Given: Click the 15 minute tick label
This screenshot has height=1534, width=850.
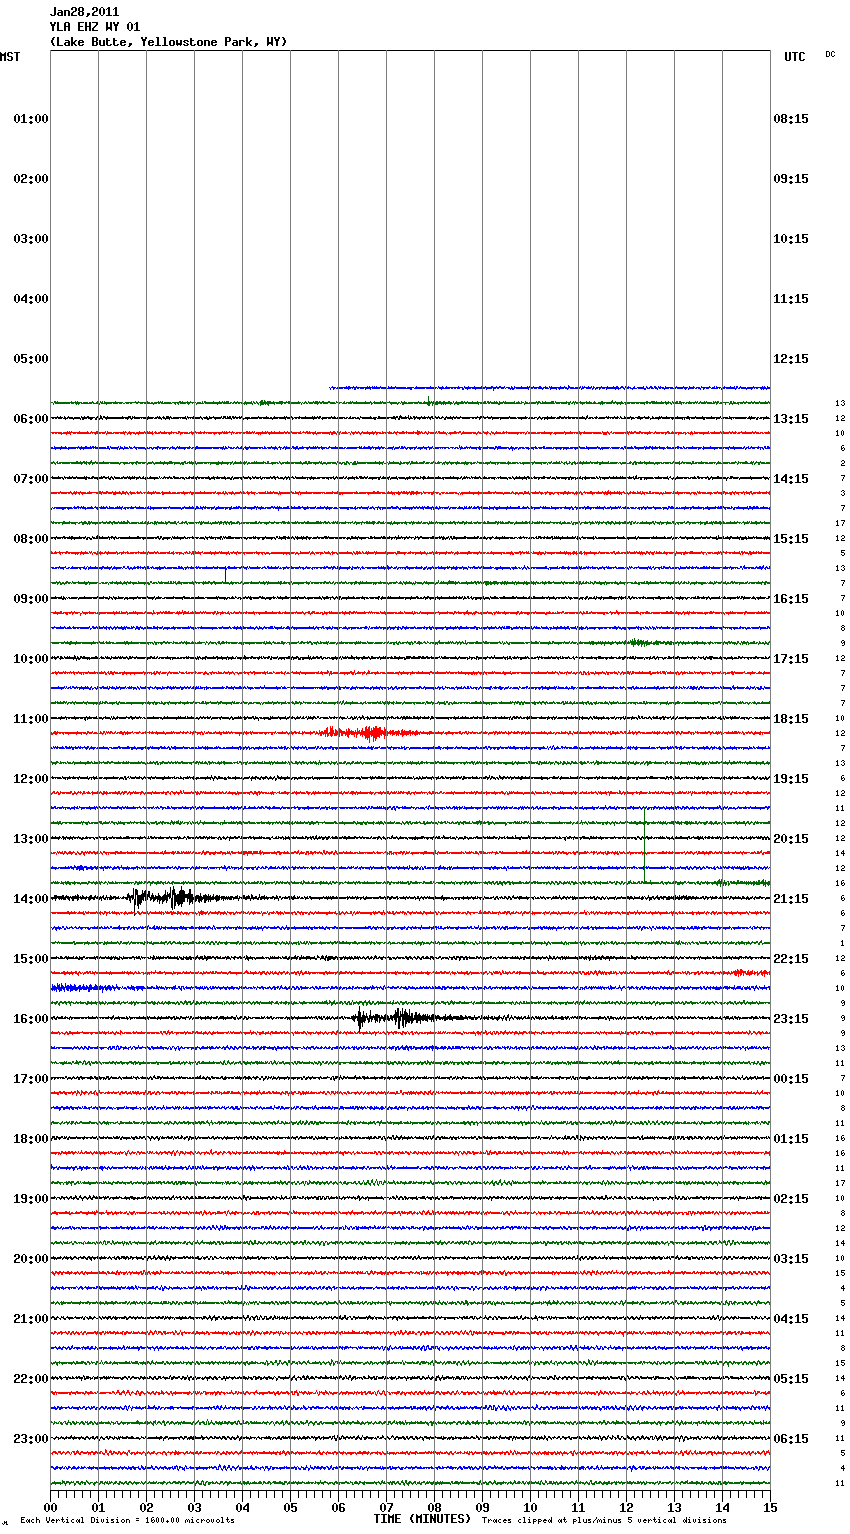Looking at the screenshot, I should point(770,1507).
